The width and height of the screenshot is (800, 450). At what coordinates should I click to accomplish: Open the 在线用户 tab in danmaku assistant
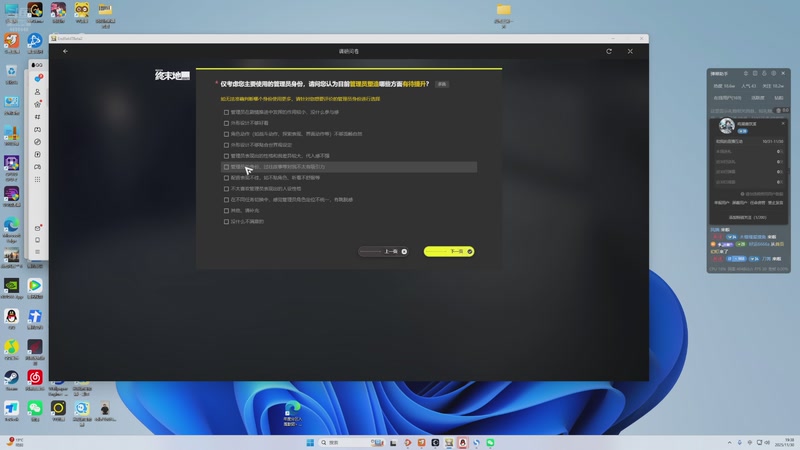click(x=727, y=98)
